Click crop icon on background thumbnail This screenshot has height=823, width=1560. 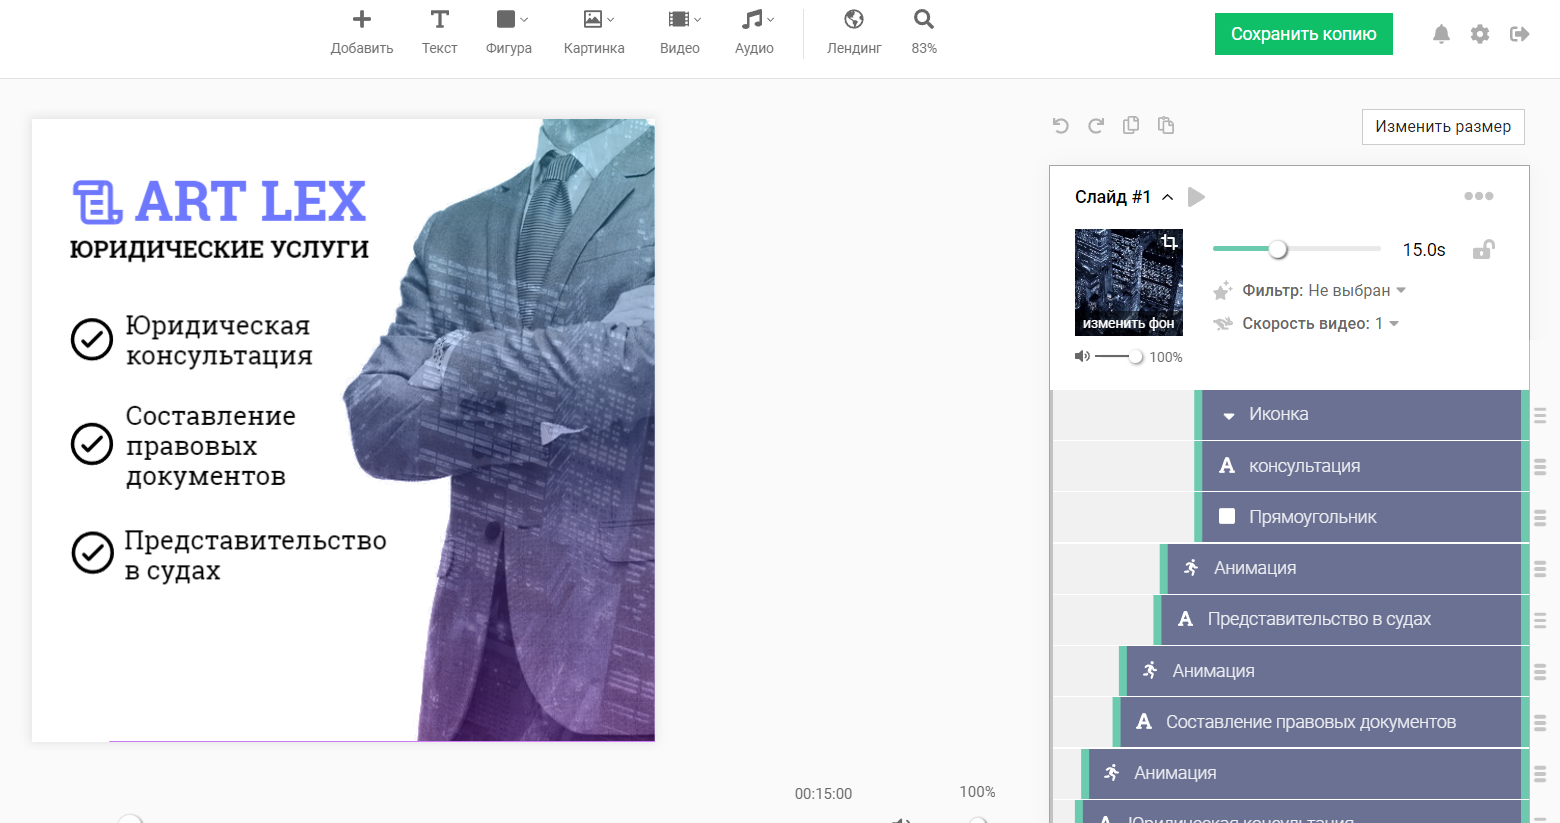point(1169,242)
